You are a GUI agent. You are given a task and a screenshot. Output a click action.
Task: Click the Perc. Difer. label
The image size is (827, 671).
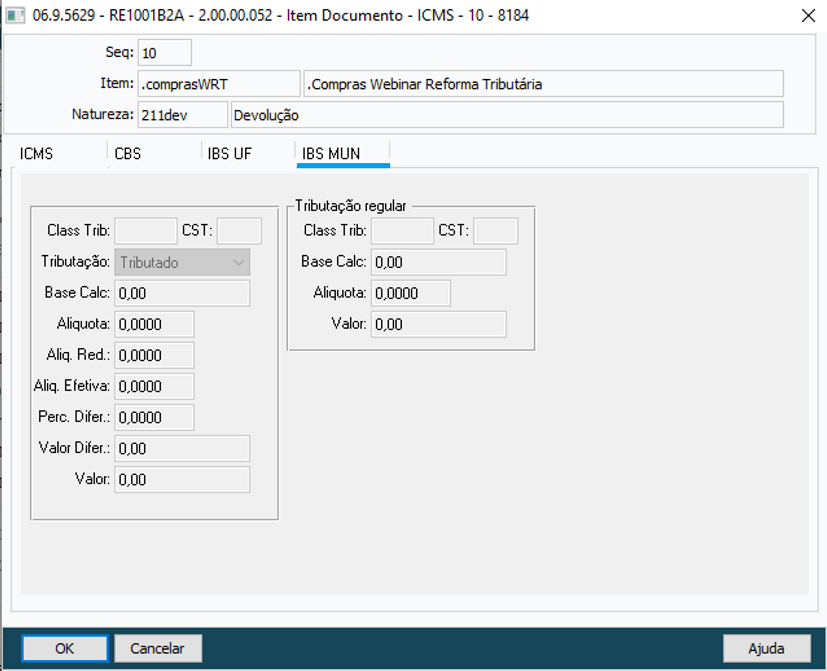click(74, 417)
